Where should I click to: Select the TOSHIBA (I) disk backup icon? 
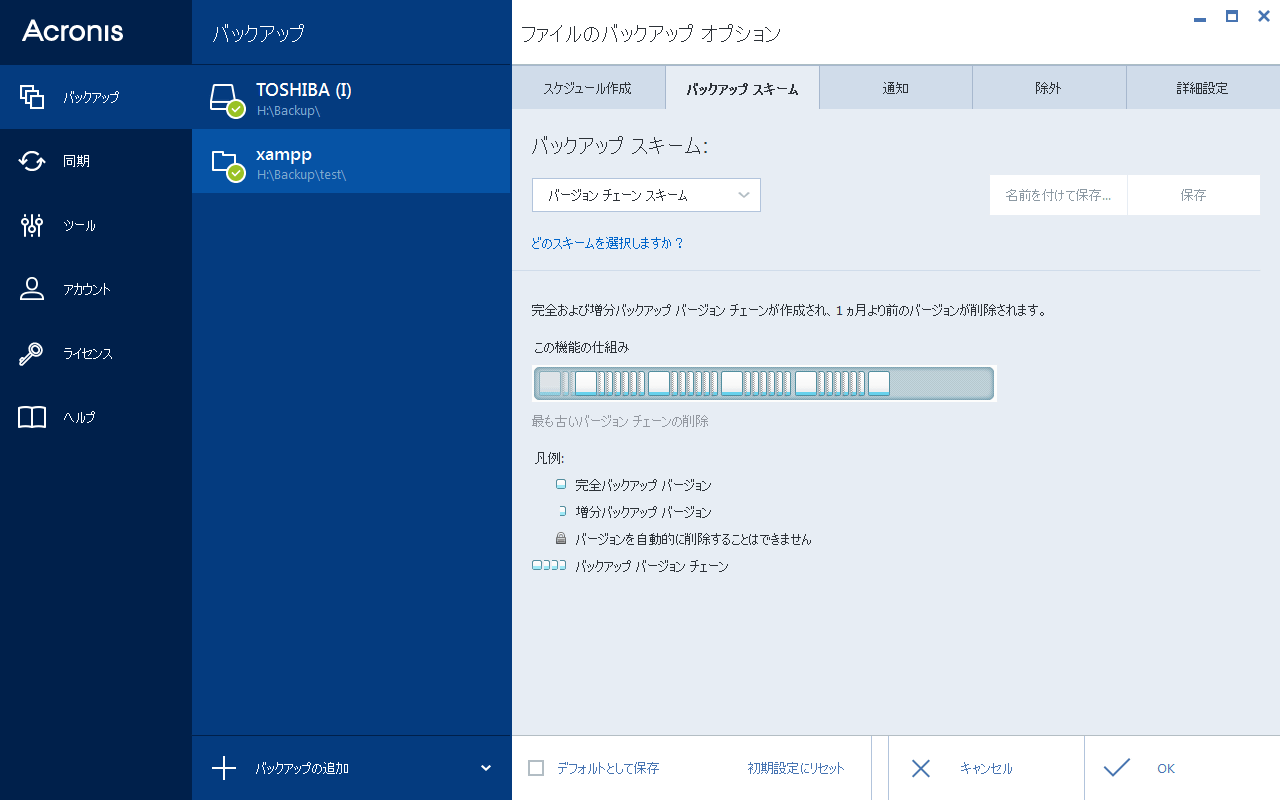click(x=227, y=99)
